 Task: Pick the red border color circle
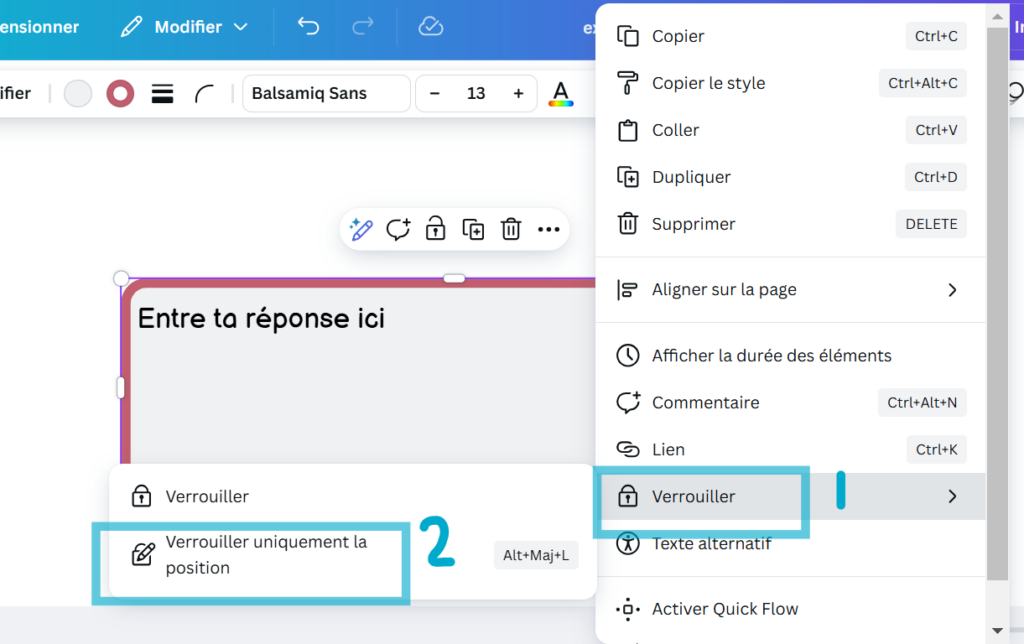click(120, 93)
